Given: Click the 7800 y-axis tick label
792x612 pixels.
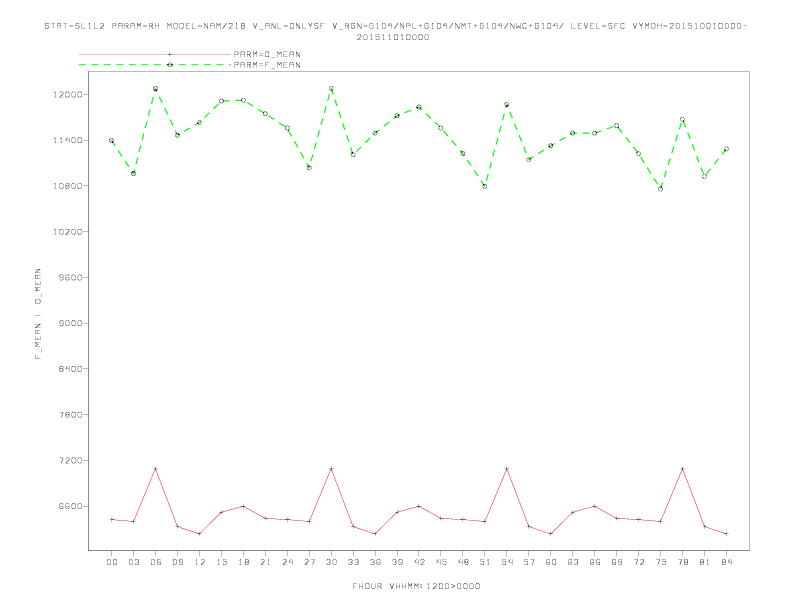Looking at the screenshot, I should pos(70,415).
